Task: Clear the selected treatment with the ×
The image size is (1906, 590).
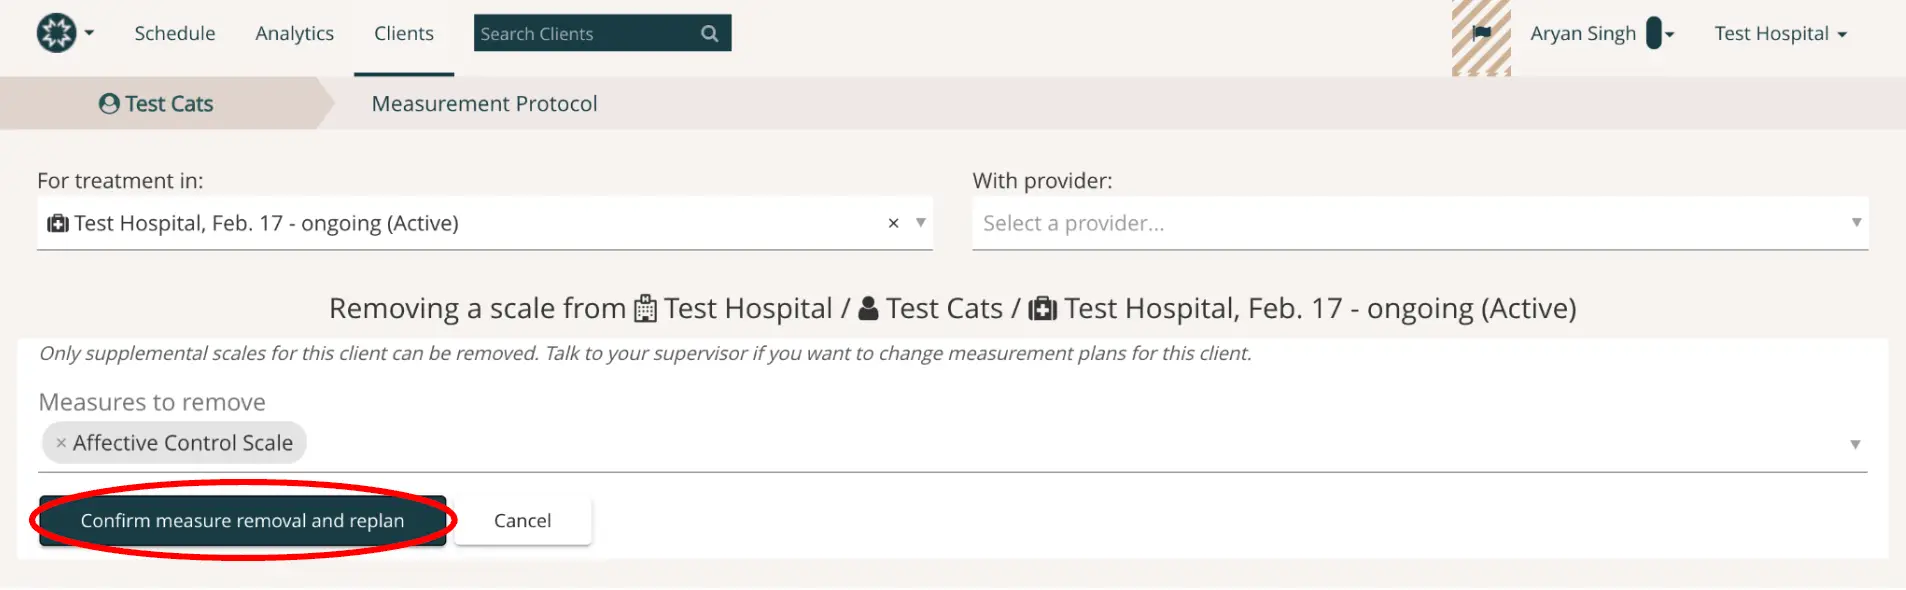Action: click(x=893, y=223)
